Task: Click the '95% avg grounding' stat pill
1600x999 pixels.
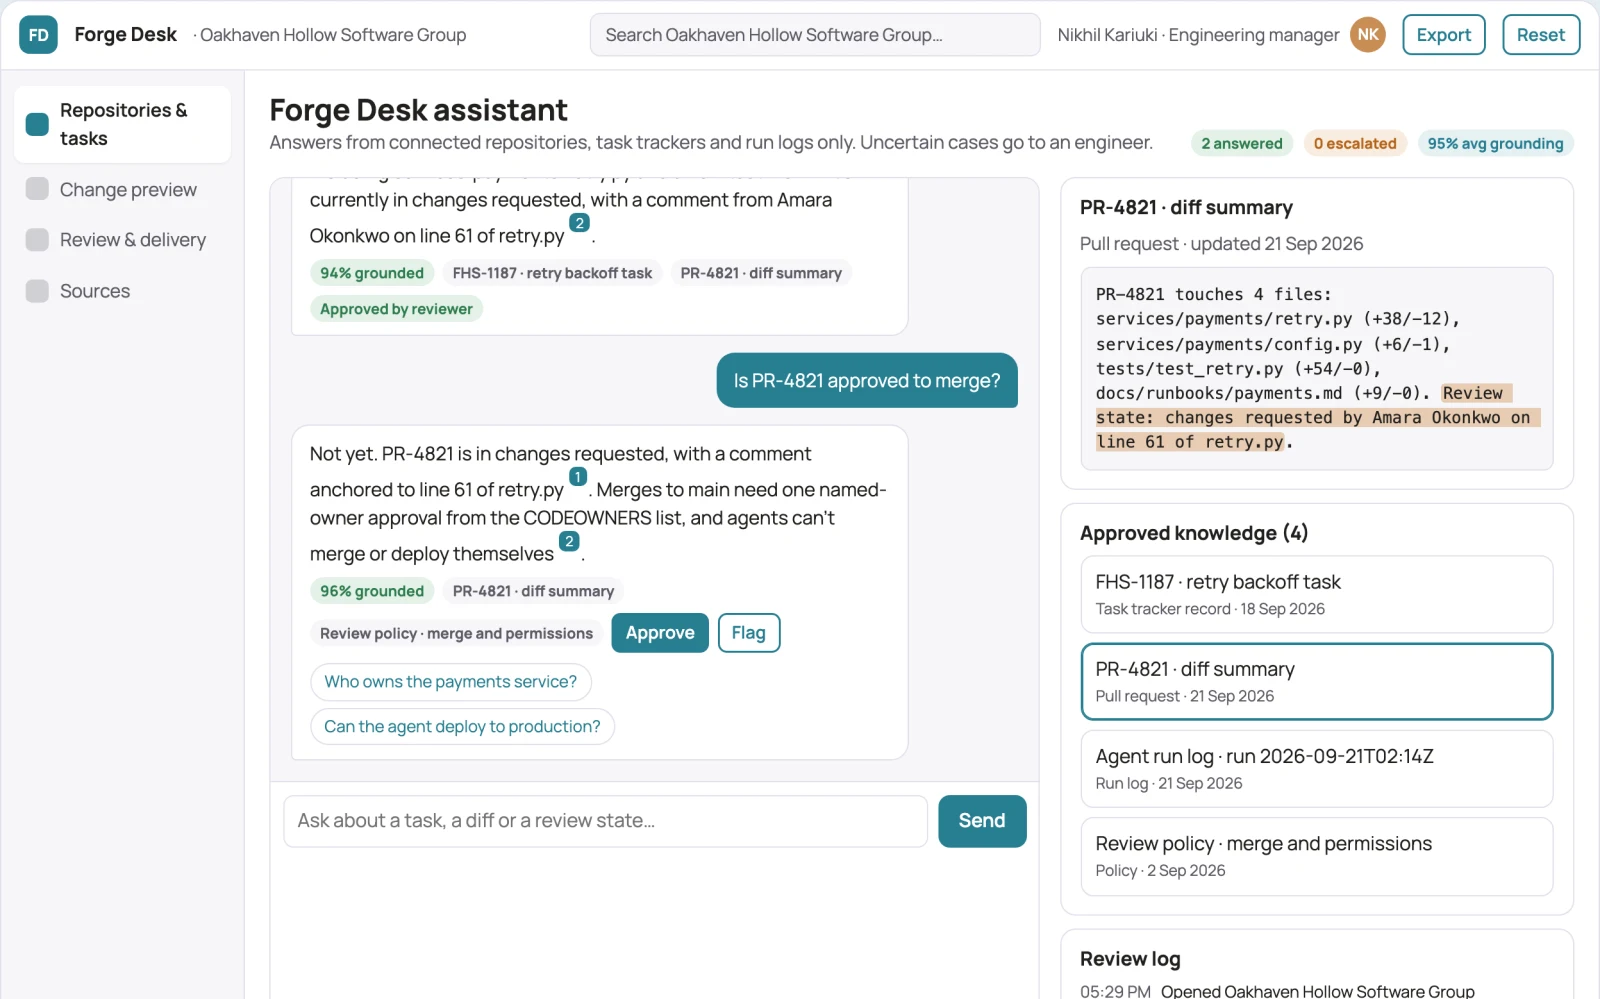Action: coord(1495,143)
